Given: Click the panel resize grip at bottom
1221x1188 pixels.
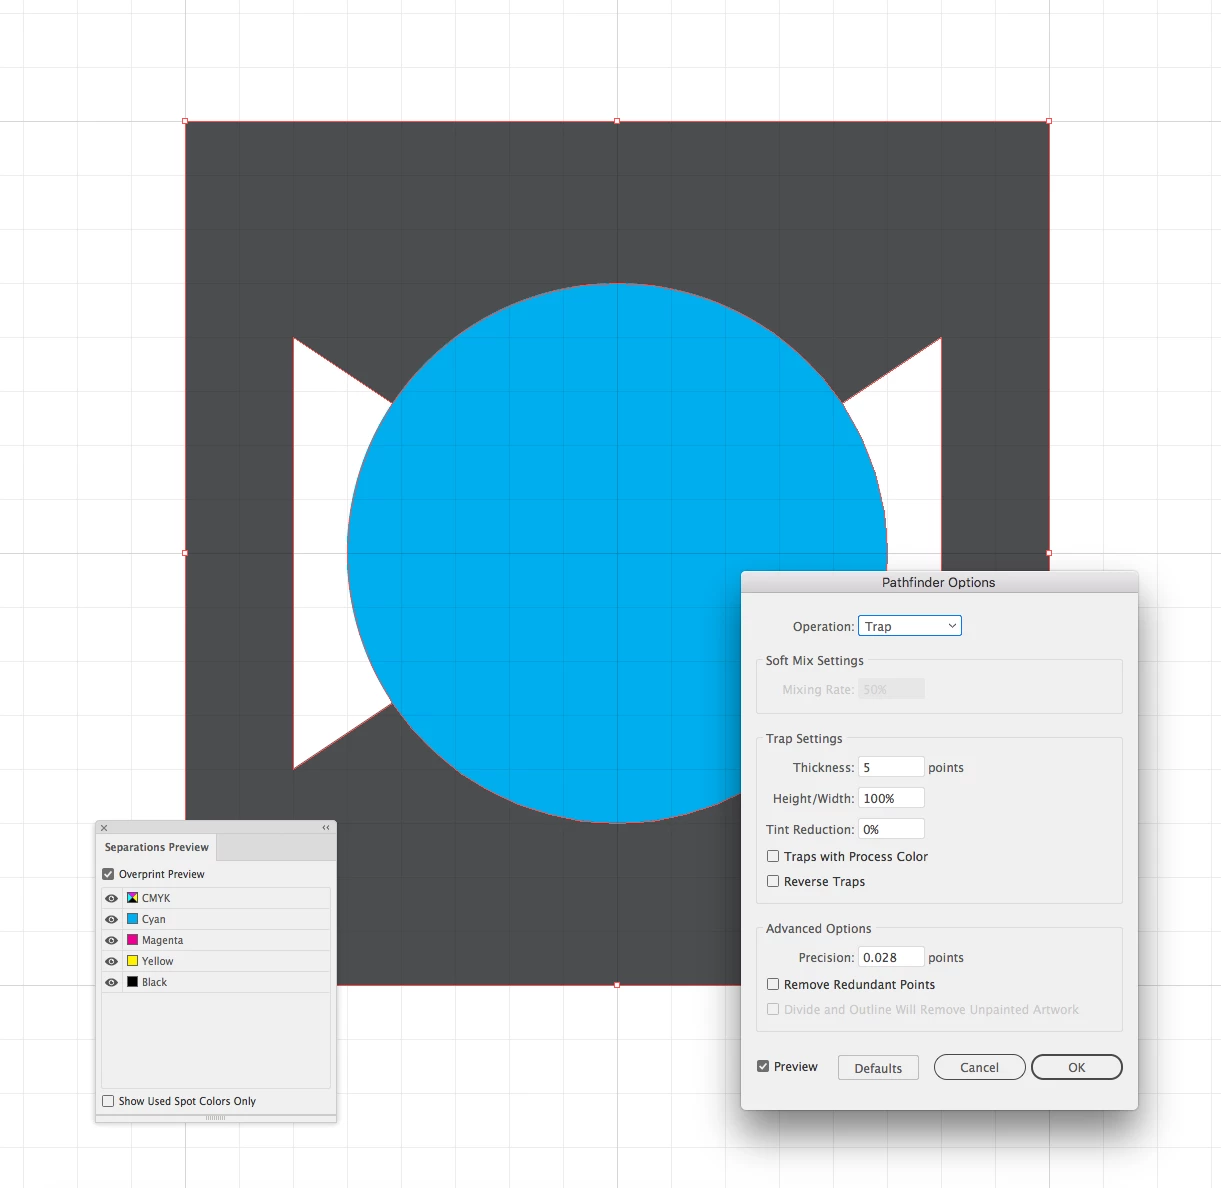Looking at the screenshot, I should (x=215, y=1118).
